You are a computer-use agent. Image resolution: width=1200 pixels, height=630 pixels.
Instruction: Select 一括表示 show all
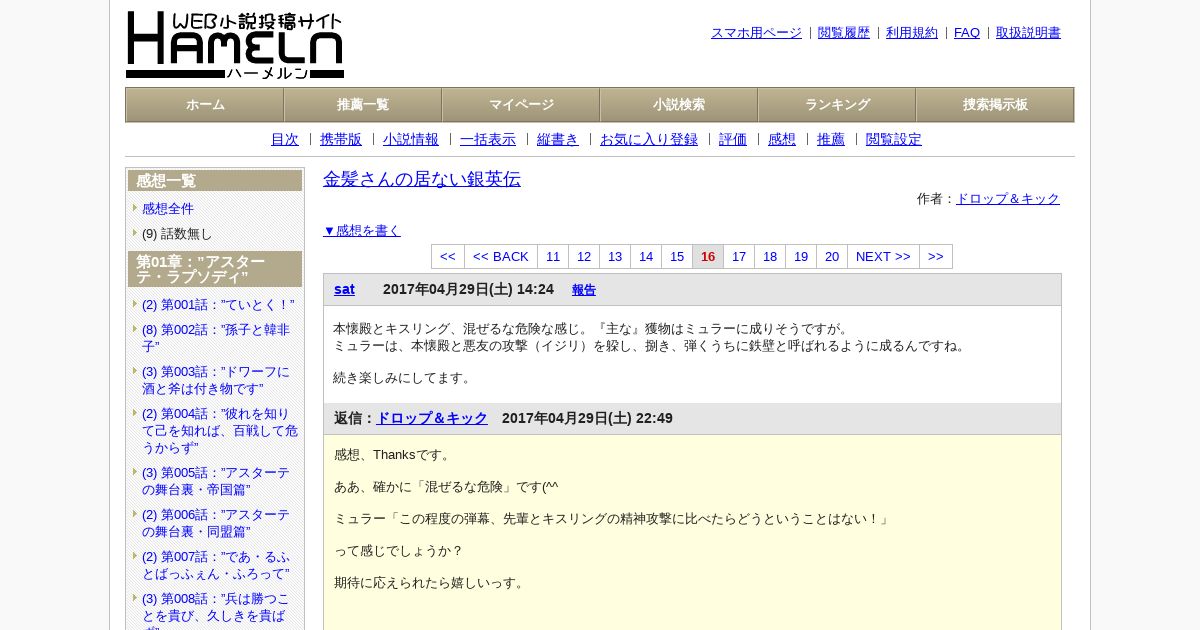point(488,140)
